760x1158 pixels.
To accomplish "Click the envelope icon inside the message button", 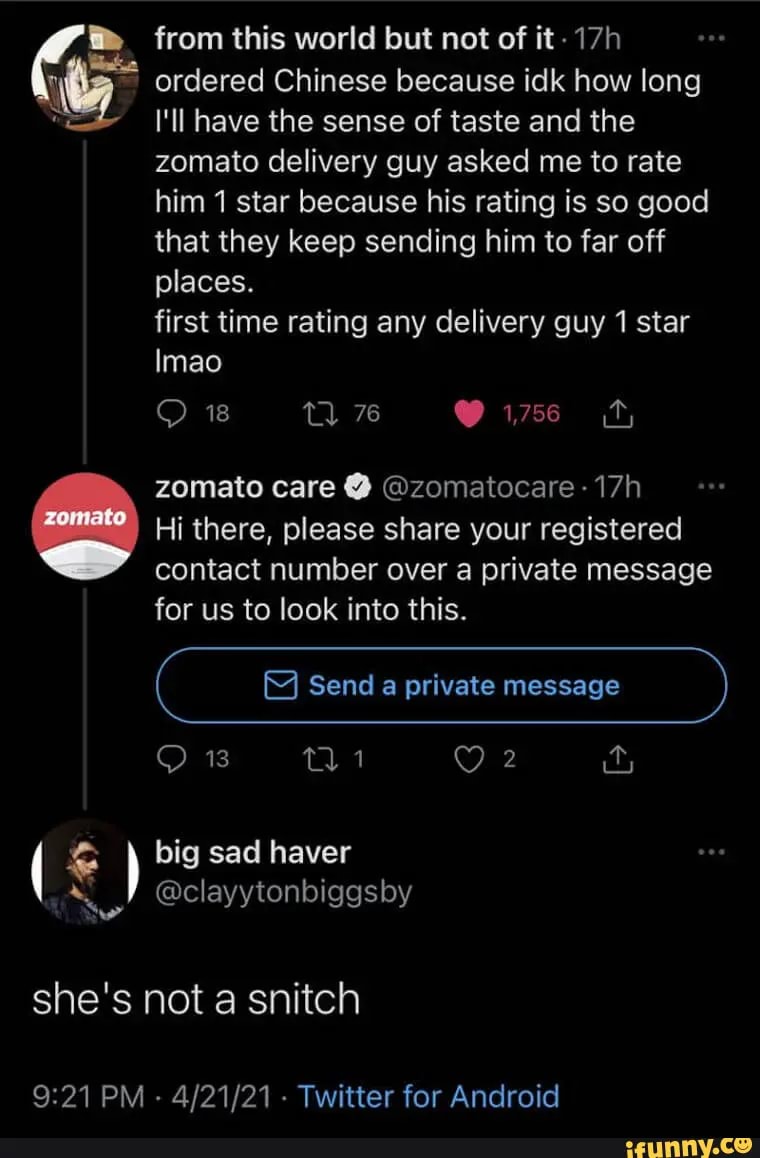I will click(283, 685).
